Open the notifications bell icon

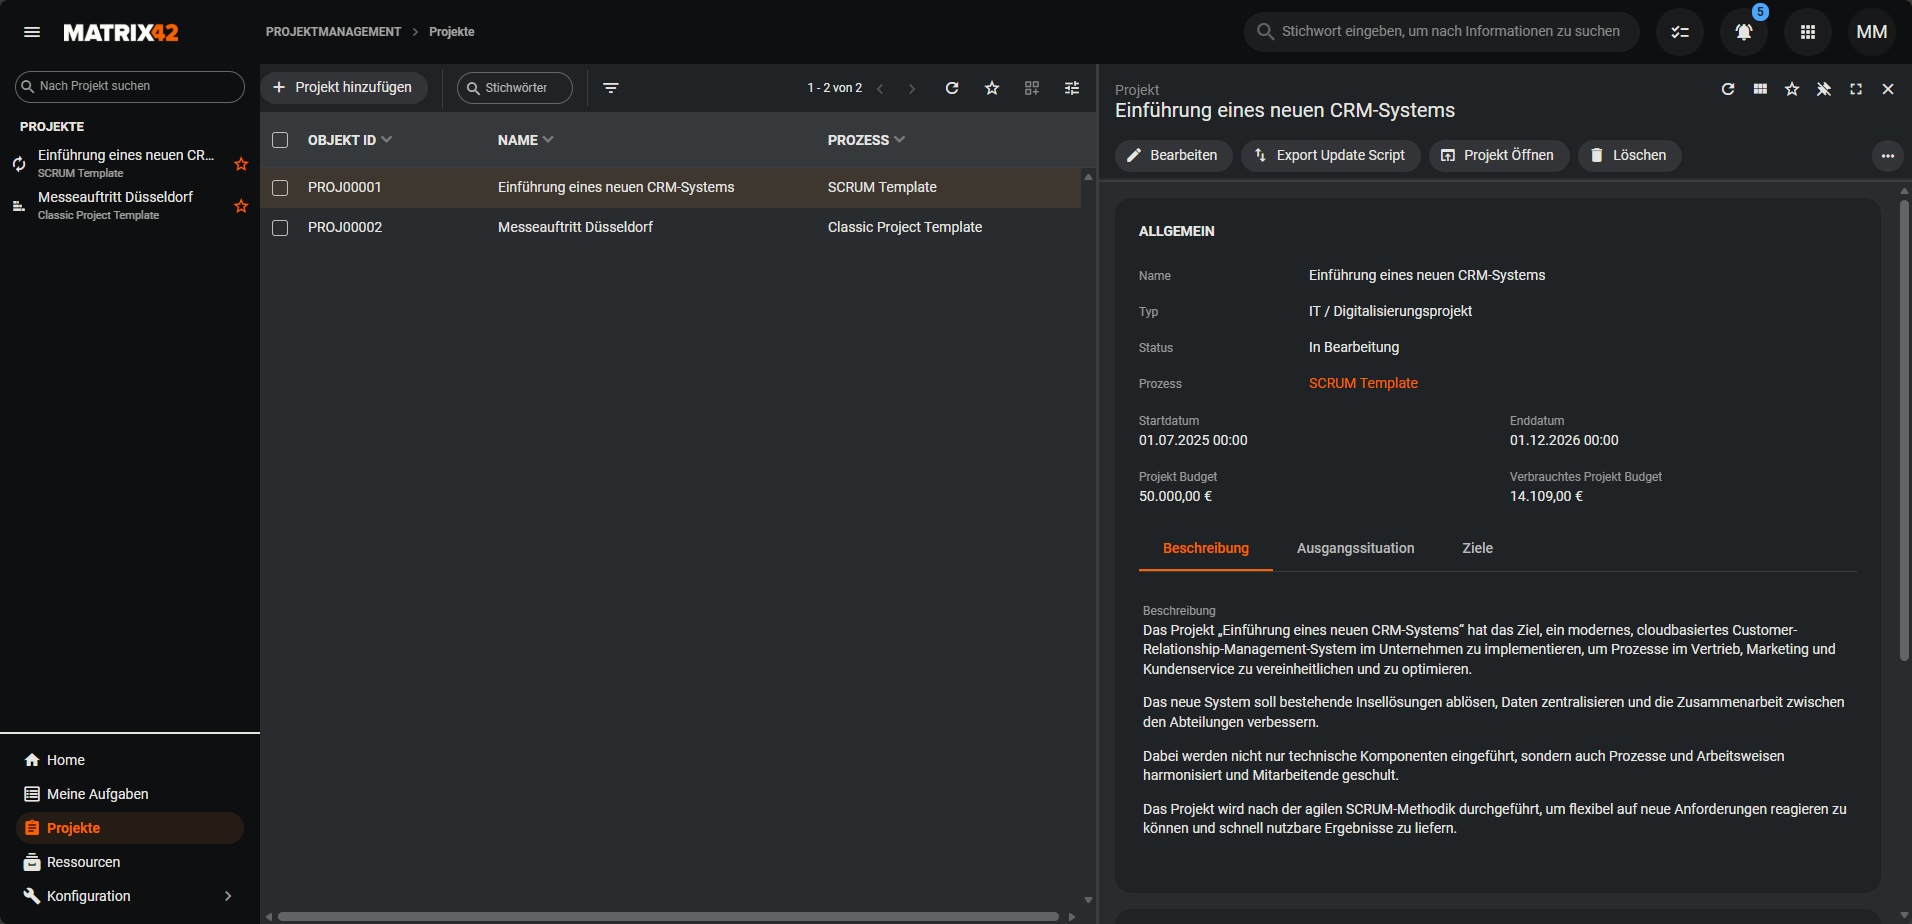tap(1743, 32)
